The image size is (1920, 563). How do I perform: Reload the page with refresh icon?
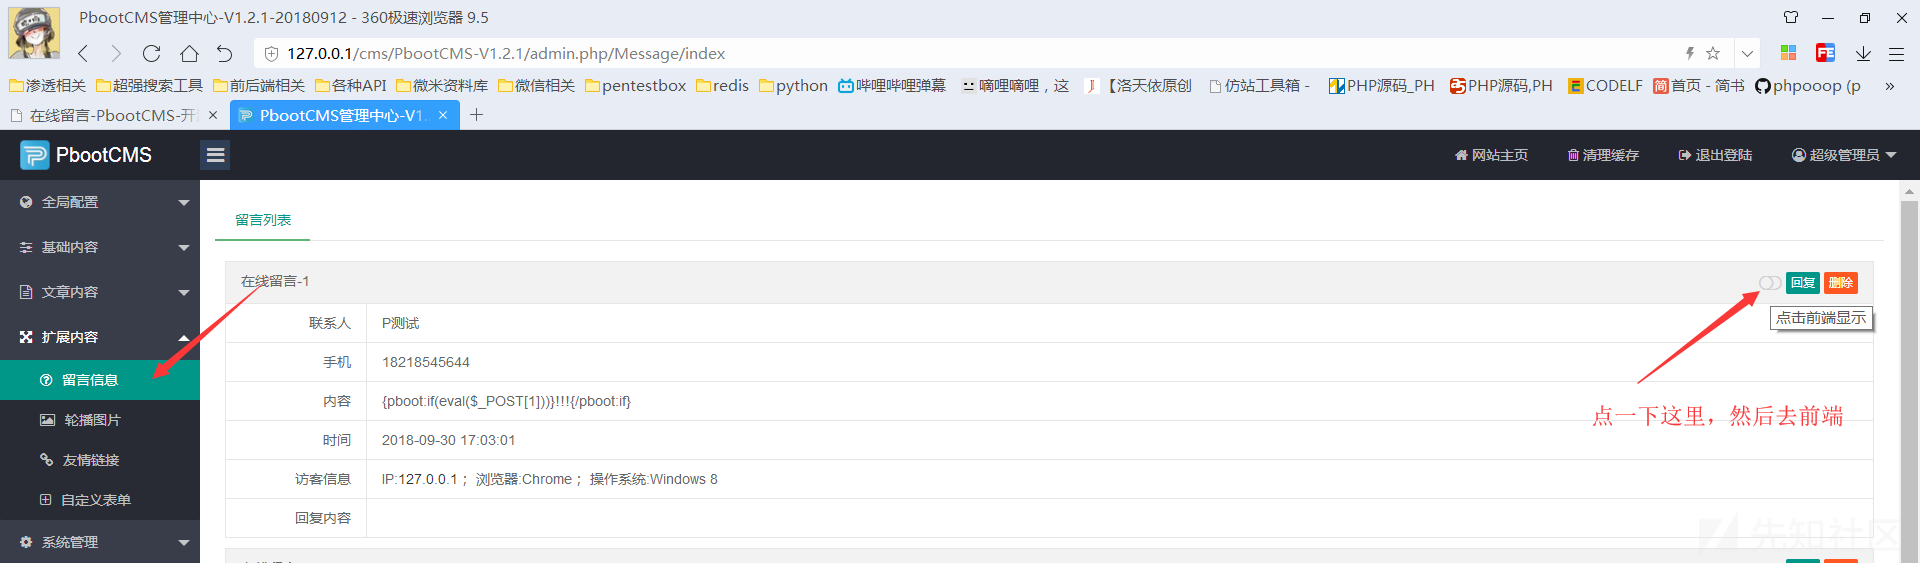point(151,53)
